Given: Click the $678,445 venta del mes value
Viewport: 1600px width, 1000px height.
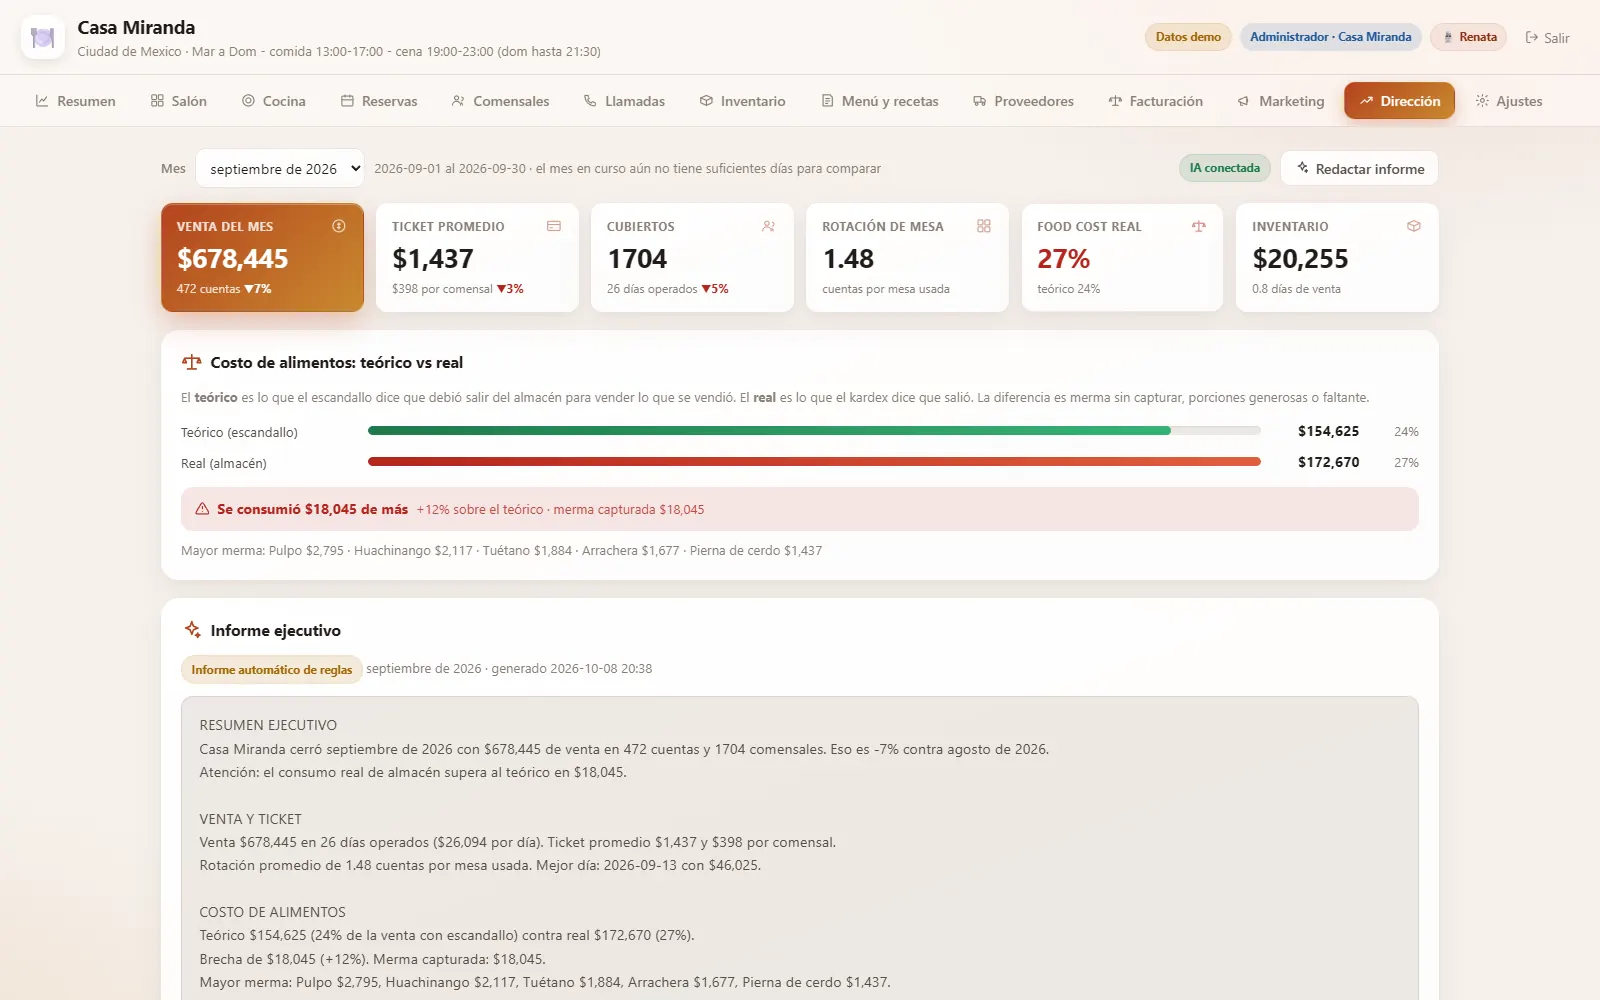Looking at the screenshot, I should click(233, 259).
